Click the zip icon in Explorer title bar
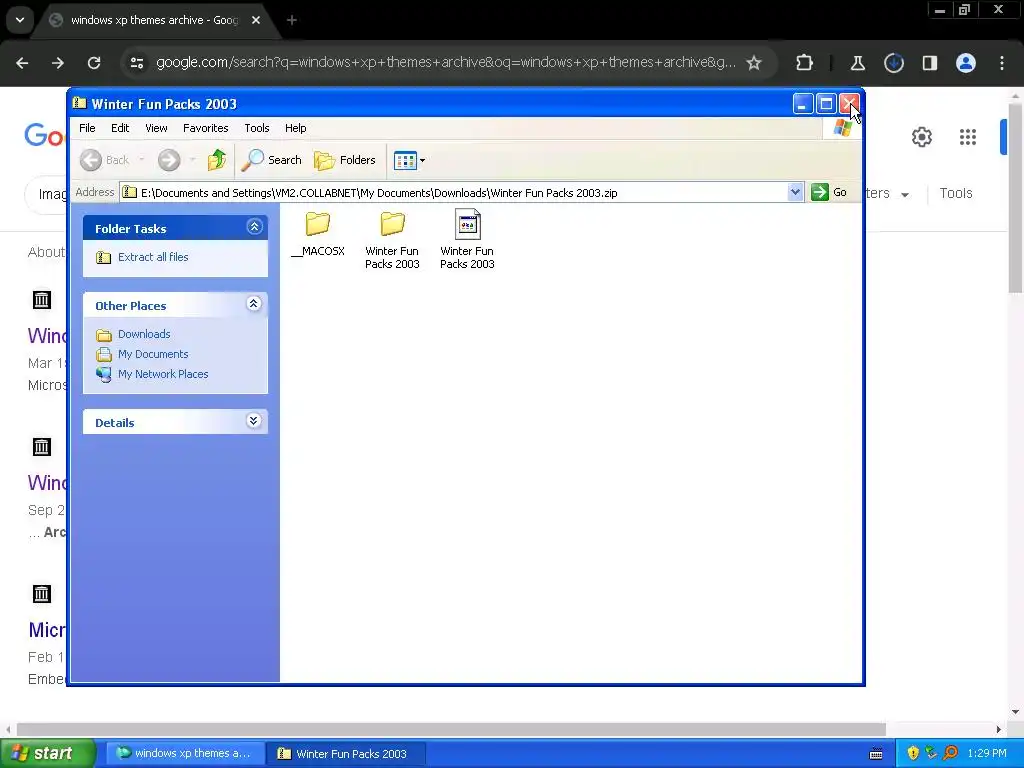The height and width of the screenshot is (768, 1024). [x=80, y=103]
